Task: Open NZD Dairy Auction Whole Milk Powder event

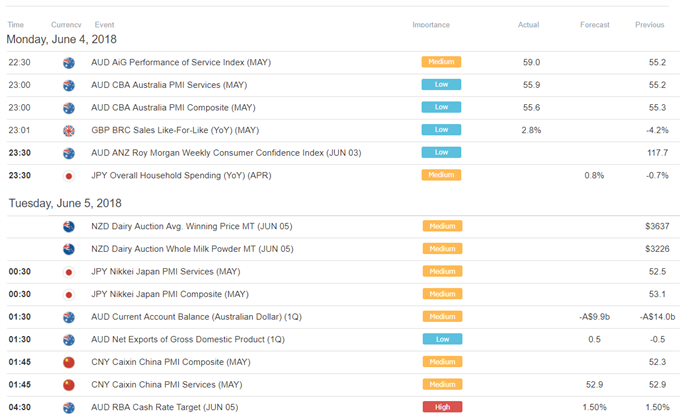Action: (x=192, y=249)
